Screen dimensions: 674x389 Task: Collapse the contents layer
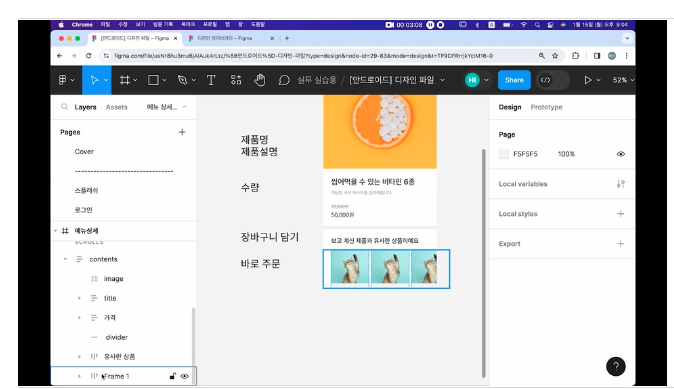tap(65, 259)
